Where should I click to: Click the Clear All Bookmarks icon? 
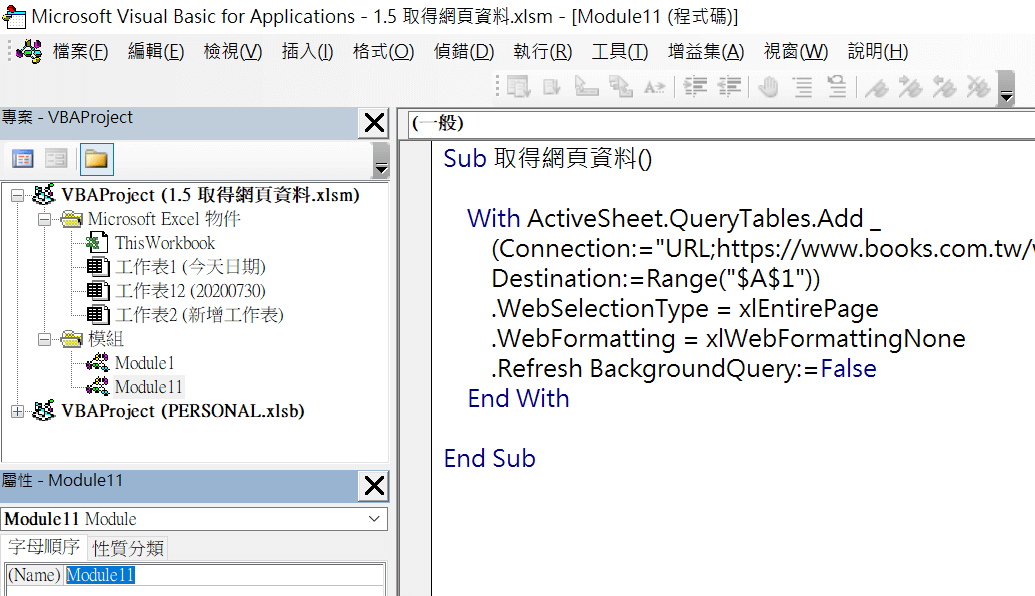(978, 86)
